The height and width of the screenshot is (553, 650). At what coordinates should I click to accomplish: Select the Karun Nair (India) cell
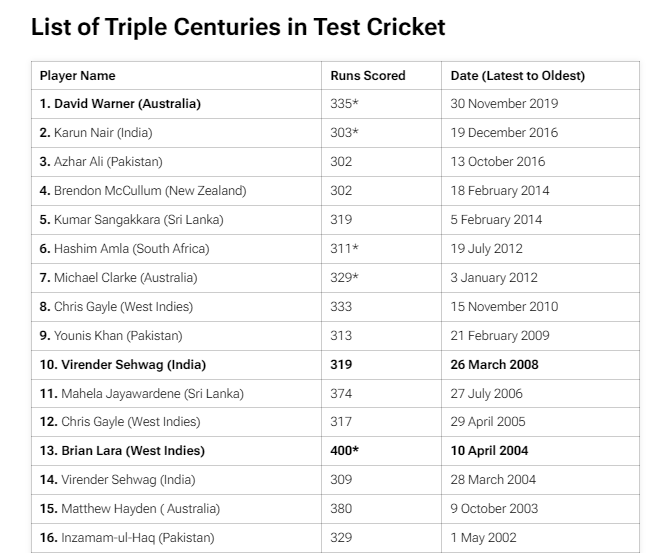[96, 133]
